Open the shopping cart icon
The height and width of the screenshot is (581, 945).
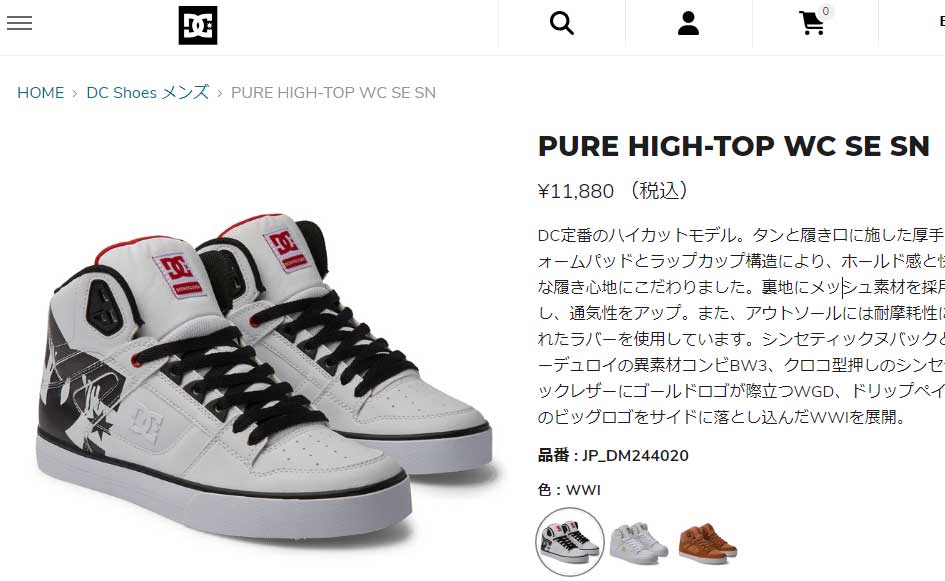812,24
